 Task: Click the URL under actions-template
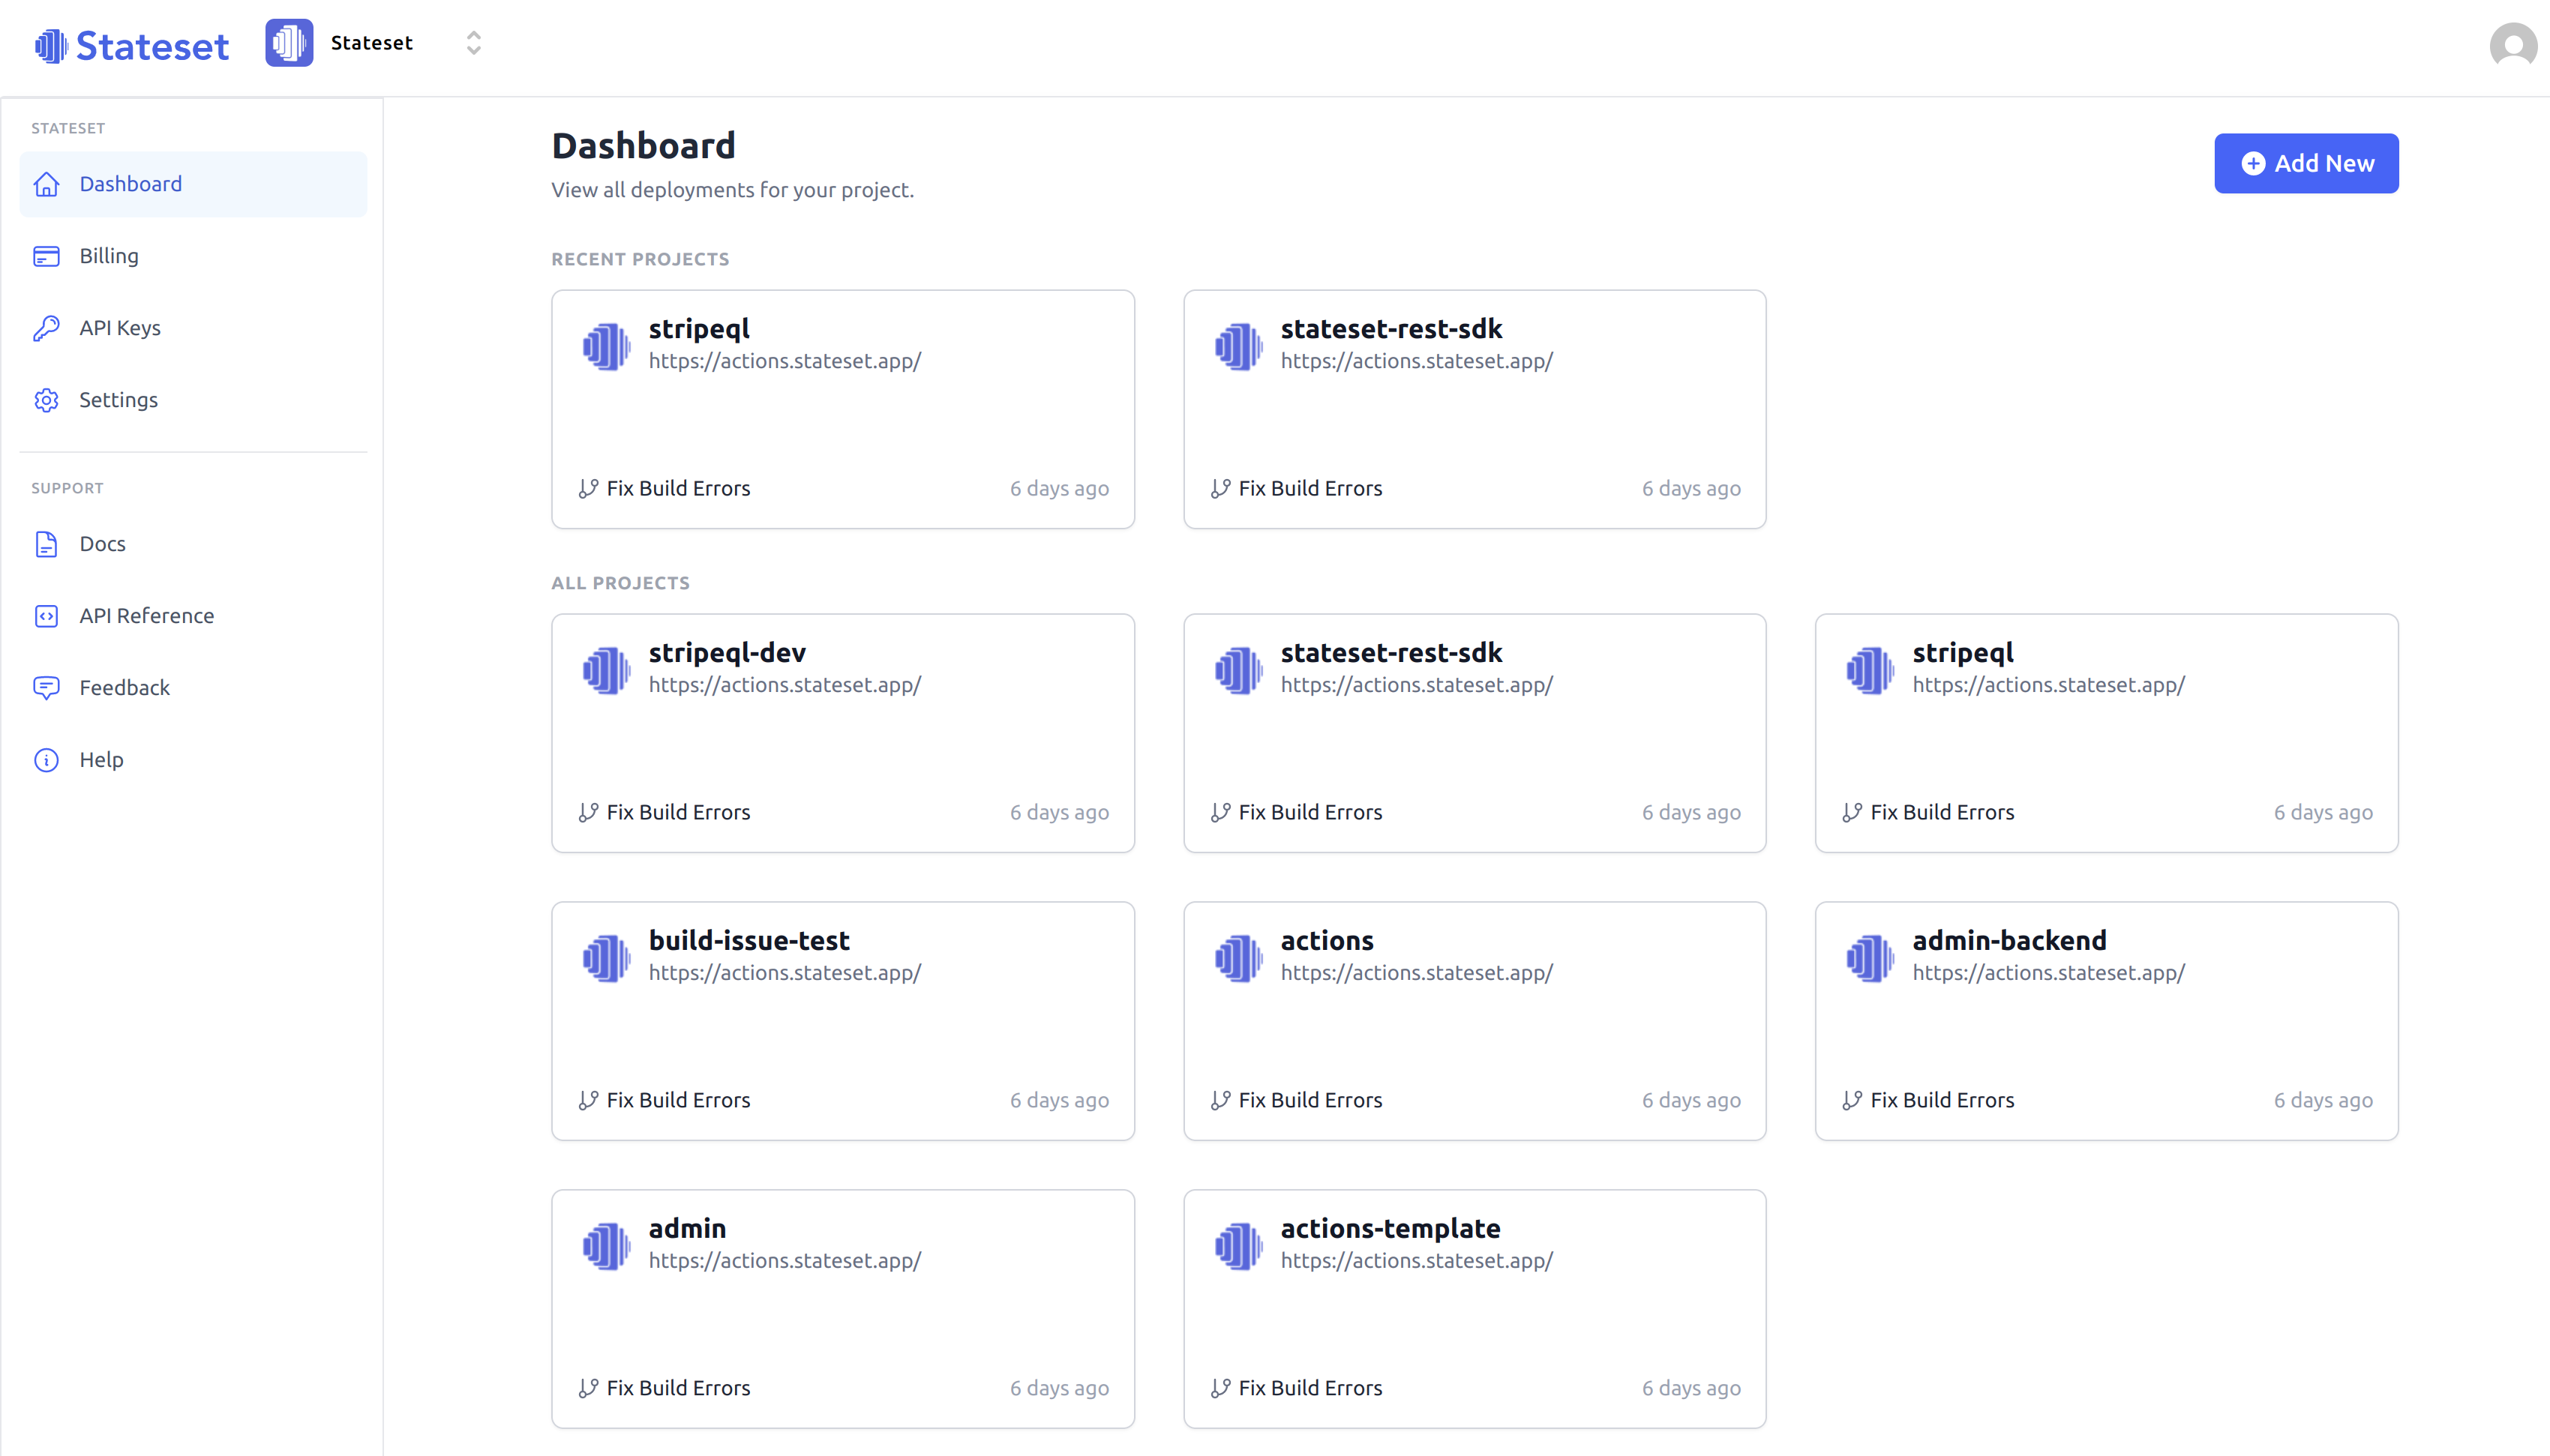coord(1417,1261)
